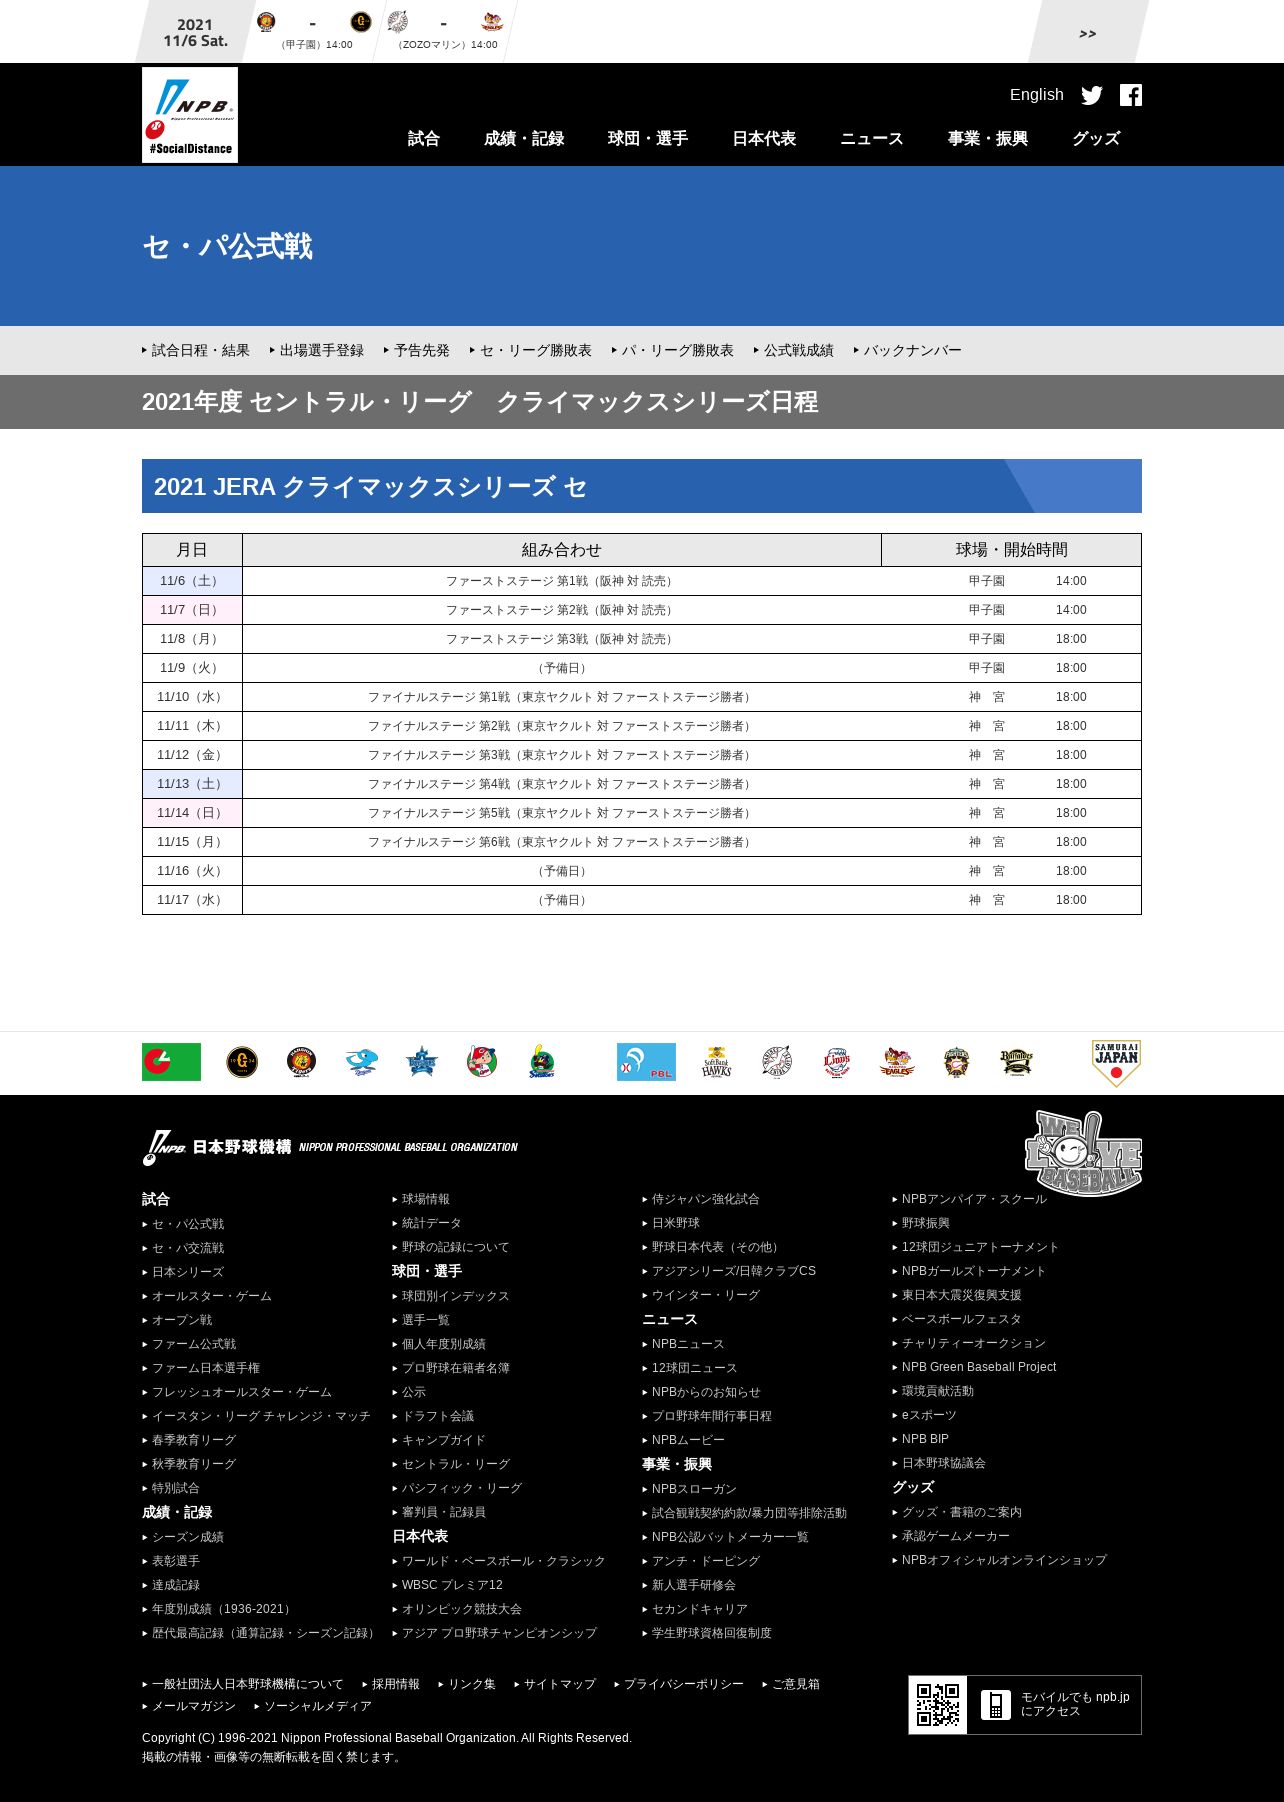Click the mobile QR code image
1284x1802 pixels.
click(x=938, y=1705)
